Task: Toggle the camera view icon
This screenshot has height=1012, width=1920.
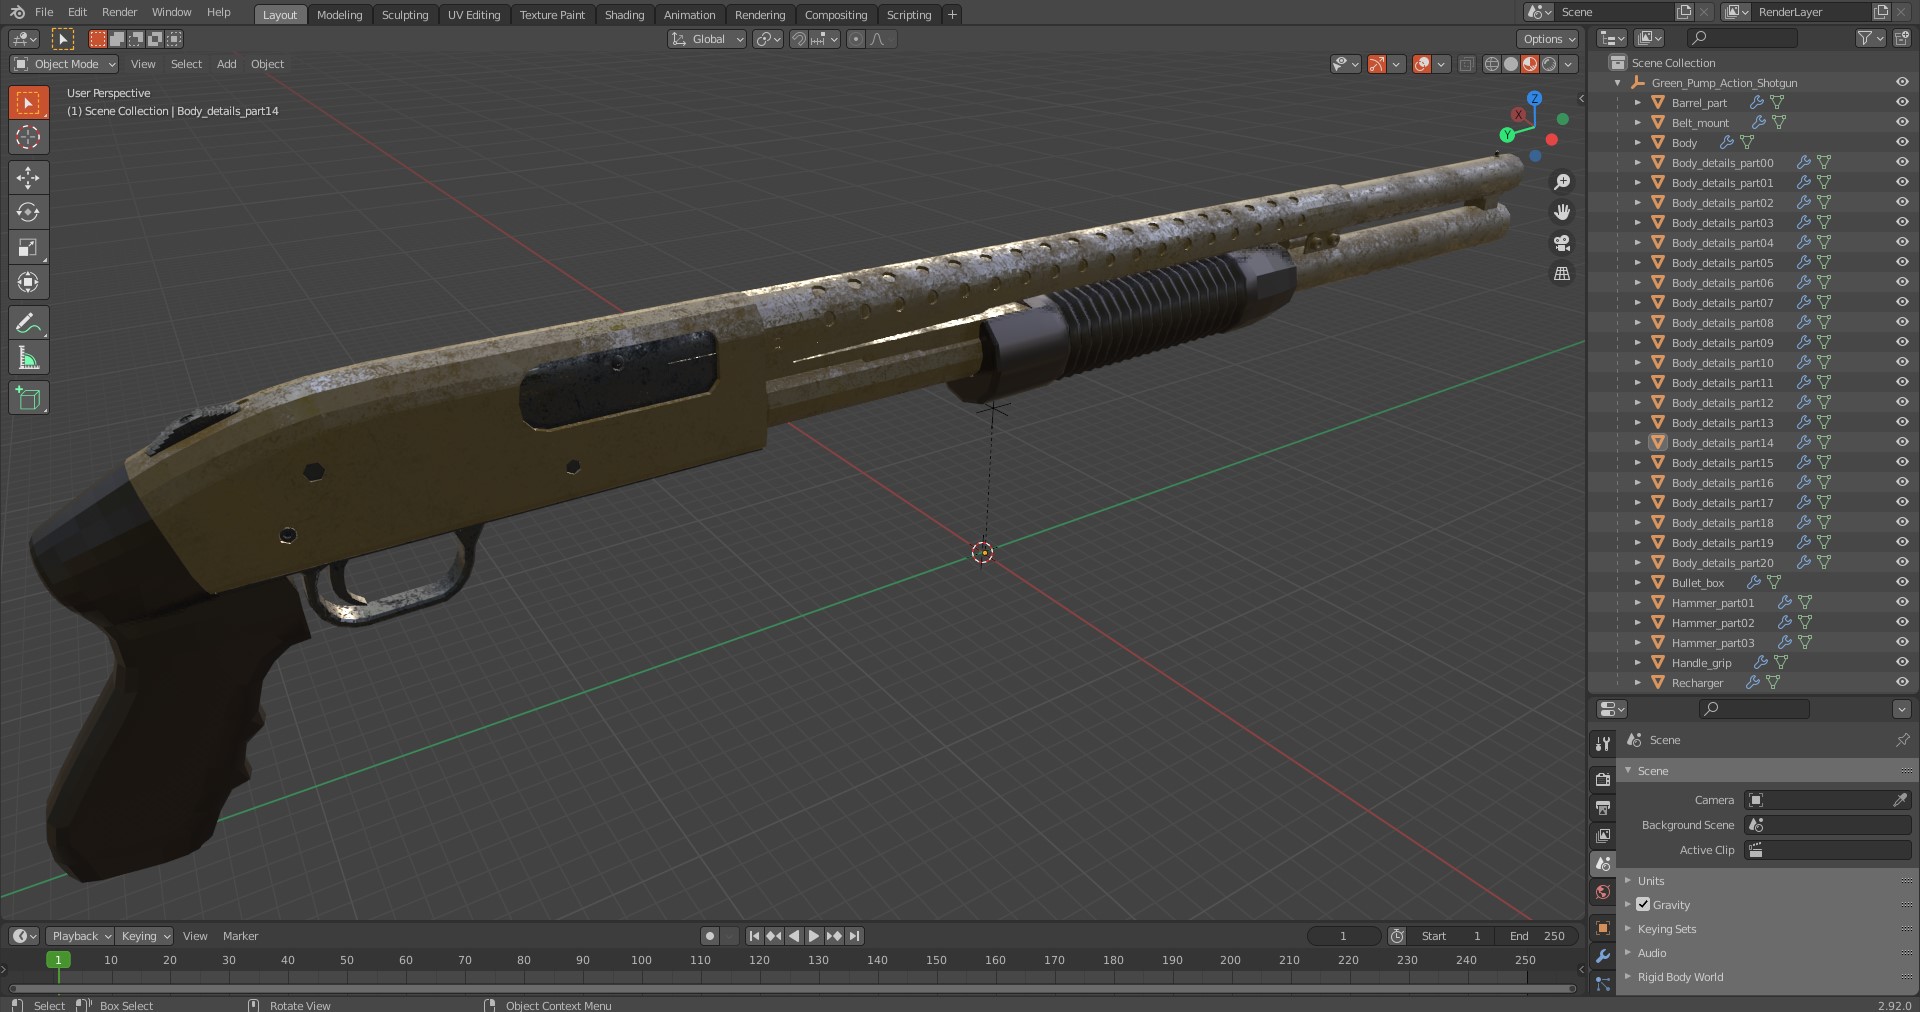Action: point(1562,243)
